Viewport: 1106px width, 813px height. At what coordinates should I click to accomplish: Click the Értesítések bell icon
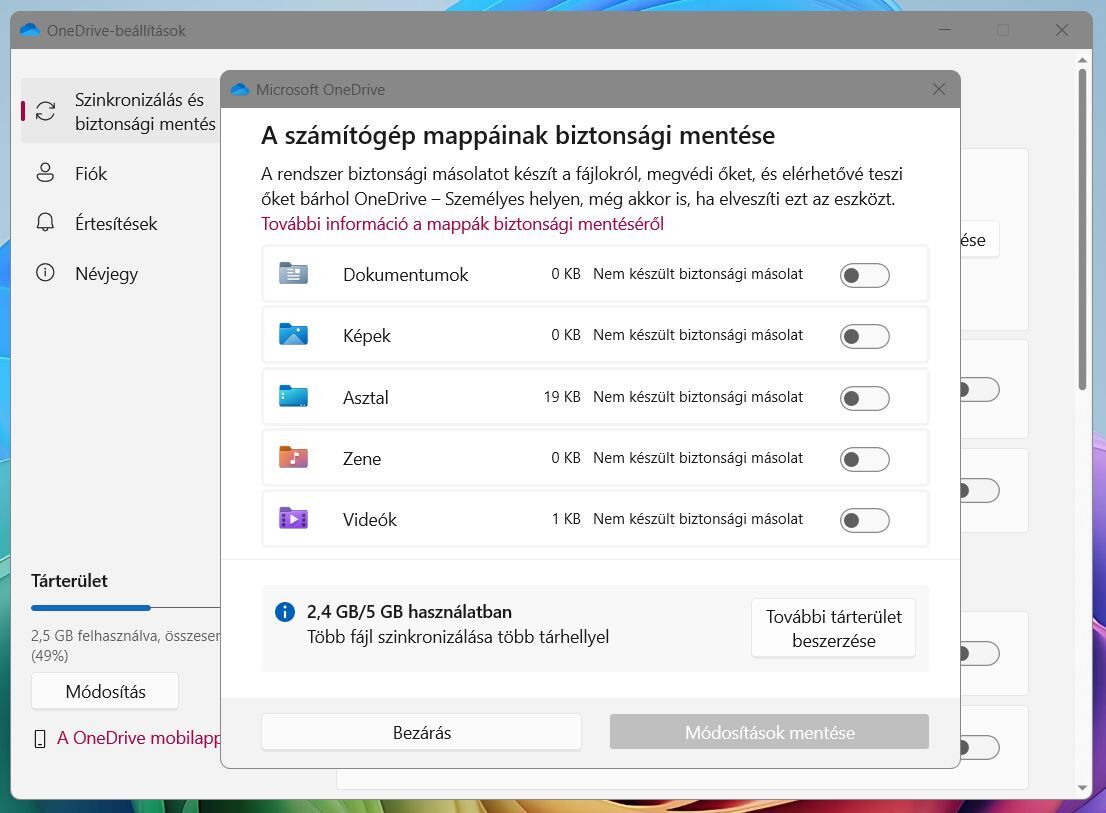click(45, 223)
